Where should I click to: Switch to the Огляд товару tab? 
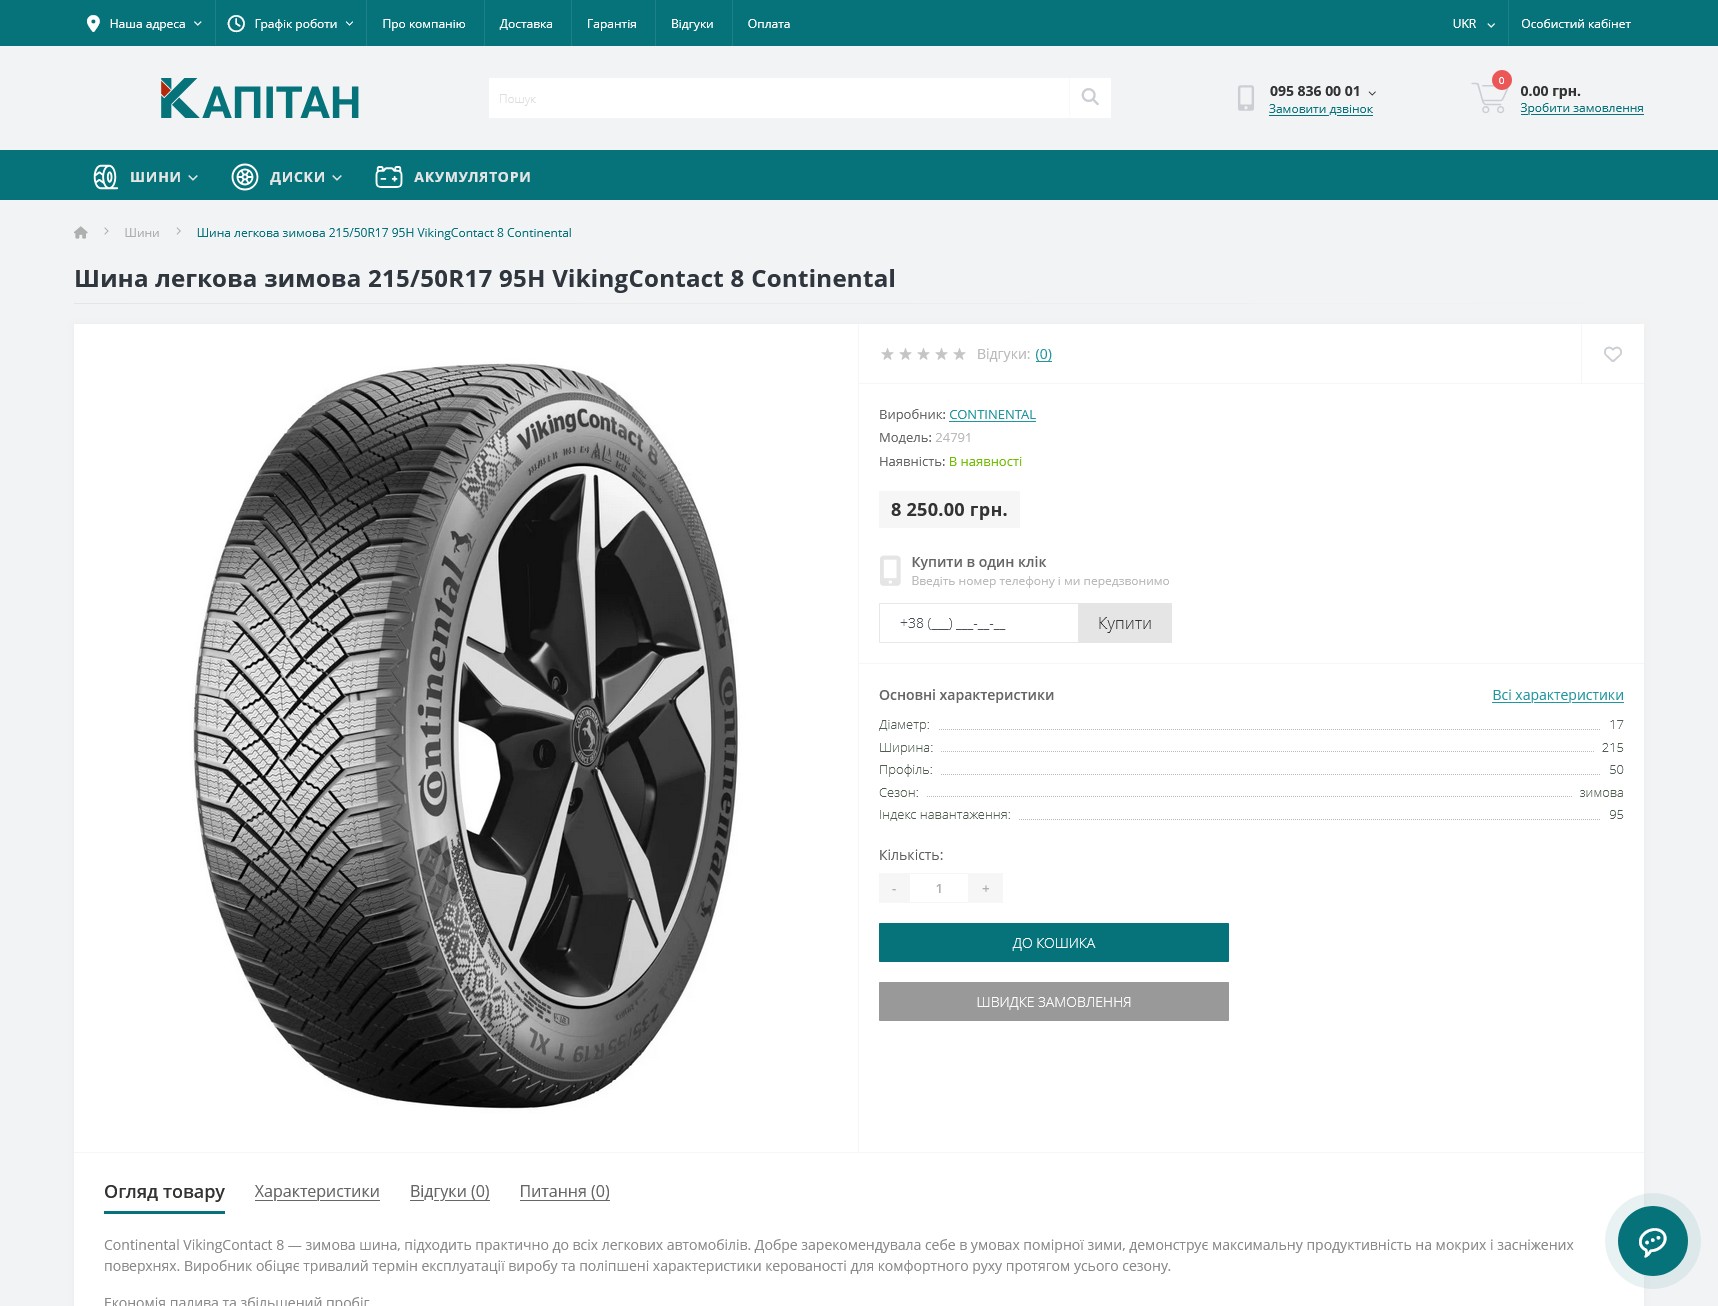(x=164, y=1192)
